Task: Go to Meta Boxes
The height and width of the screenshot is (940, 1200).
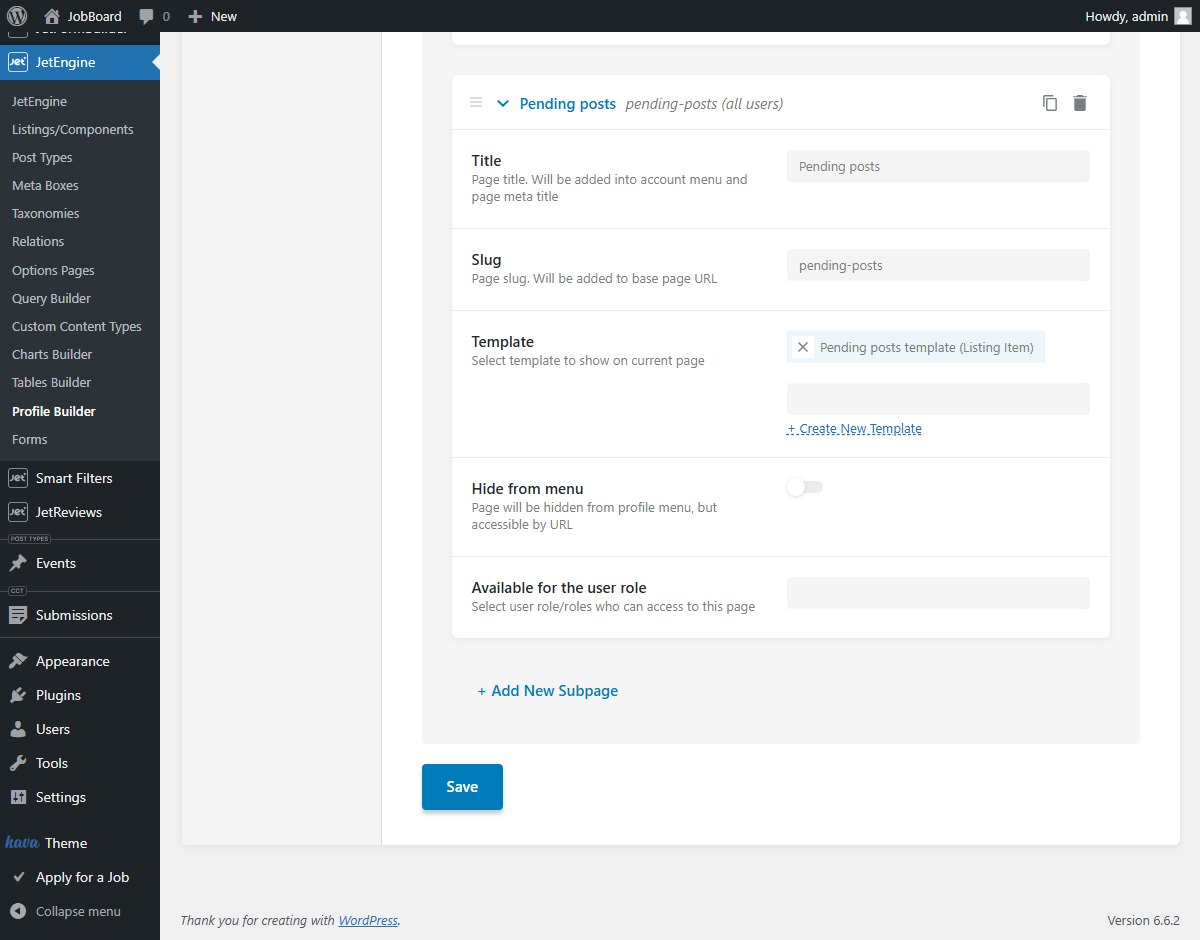Action: pyautogui.click(x=45, y=185)
